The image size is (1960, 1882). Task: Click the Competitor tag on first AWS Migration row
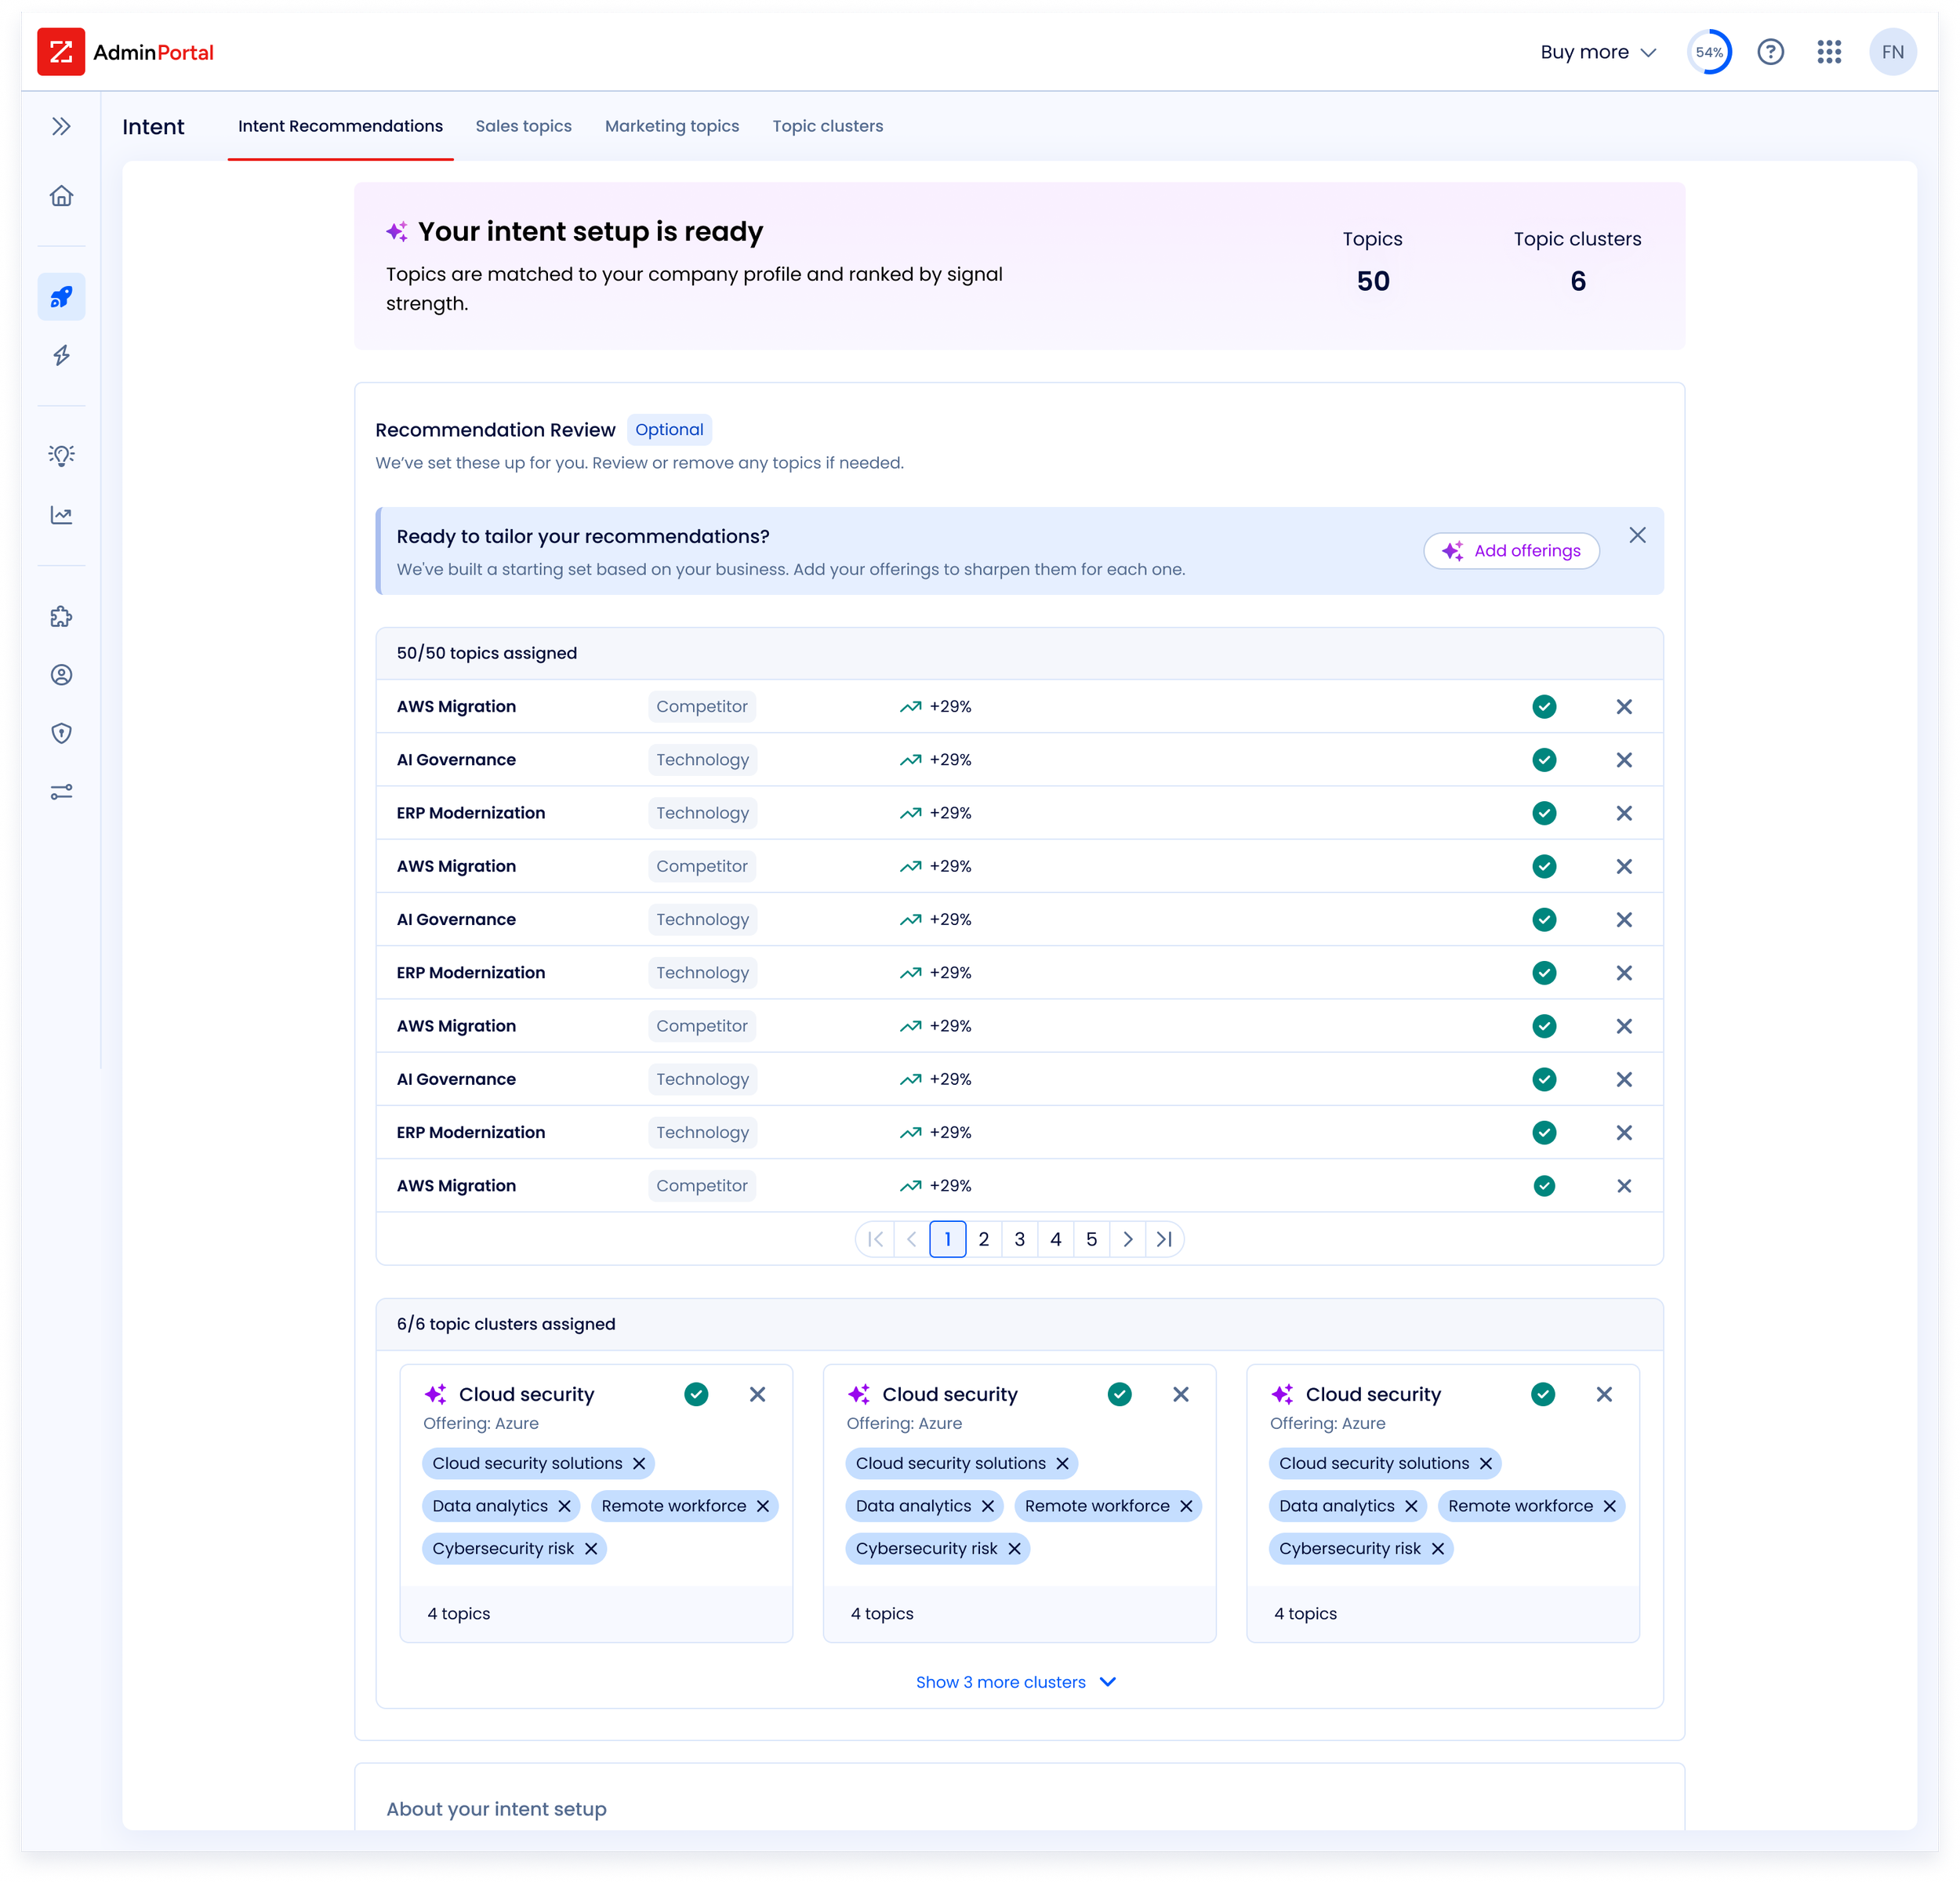[702, 707]
